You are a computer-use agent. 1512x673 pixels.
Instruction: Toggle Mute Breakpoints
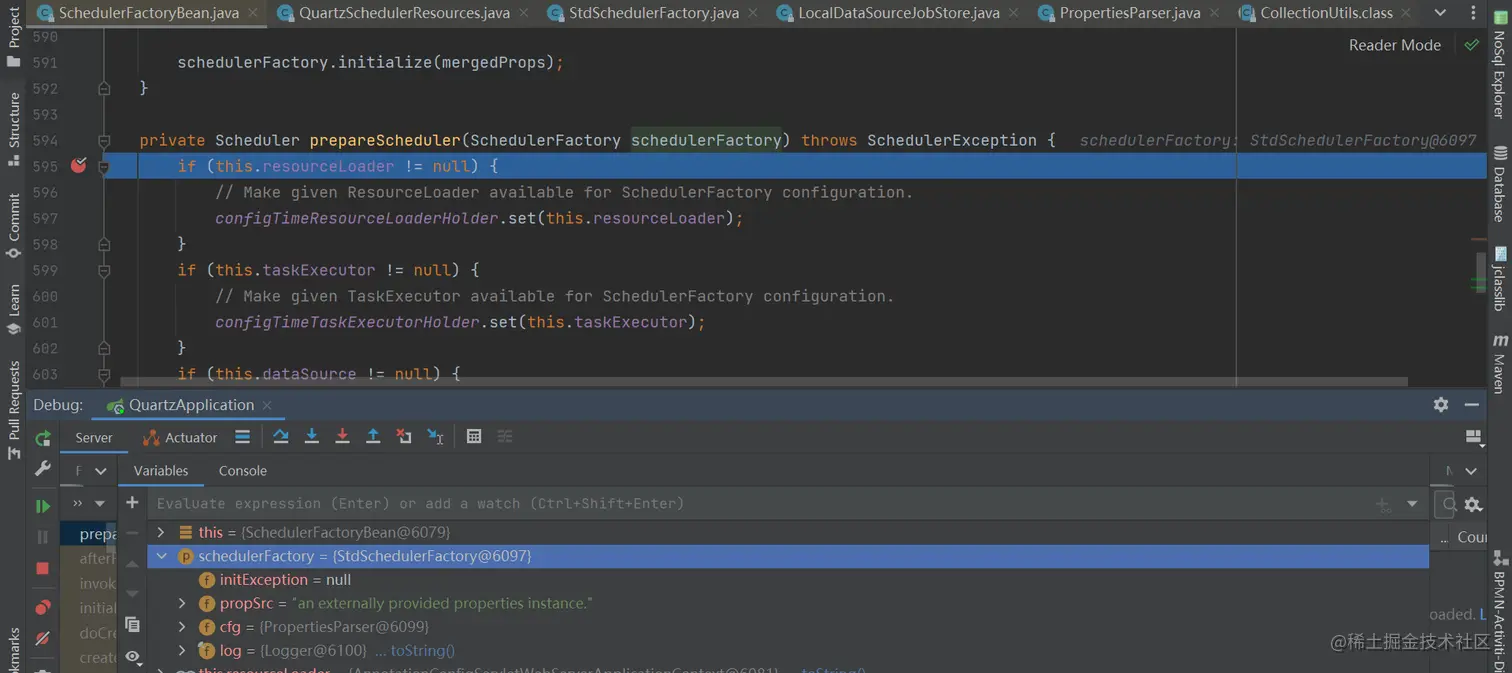[43, 638]
